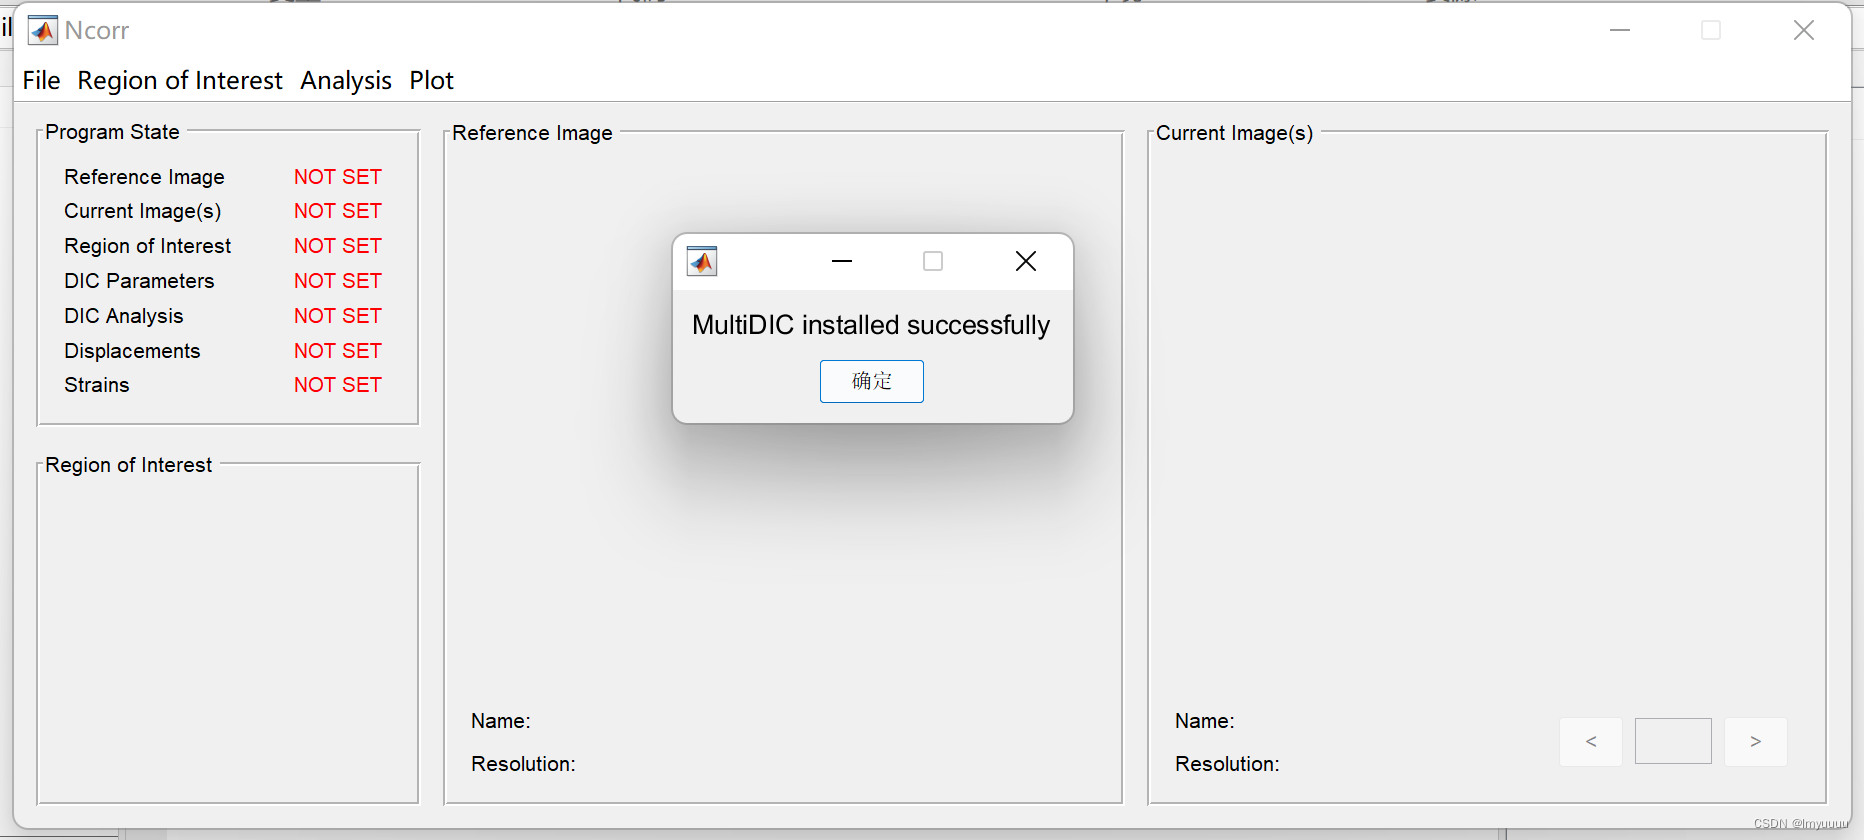1864x840 pixels.
Task: Open the Plot menu
Action: 431,80
